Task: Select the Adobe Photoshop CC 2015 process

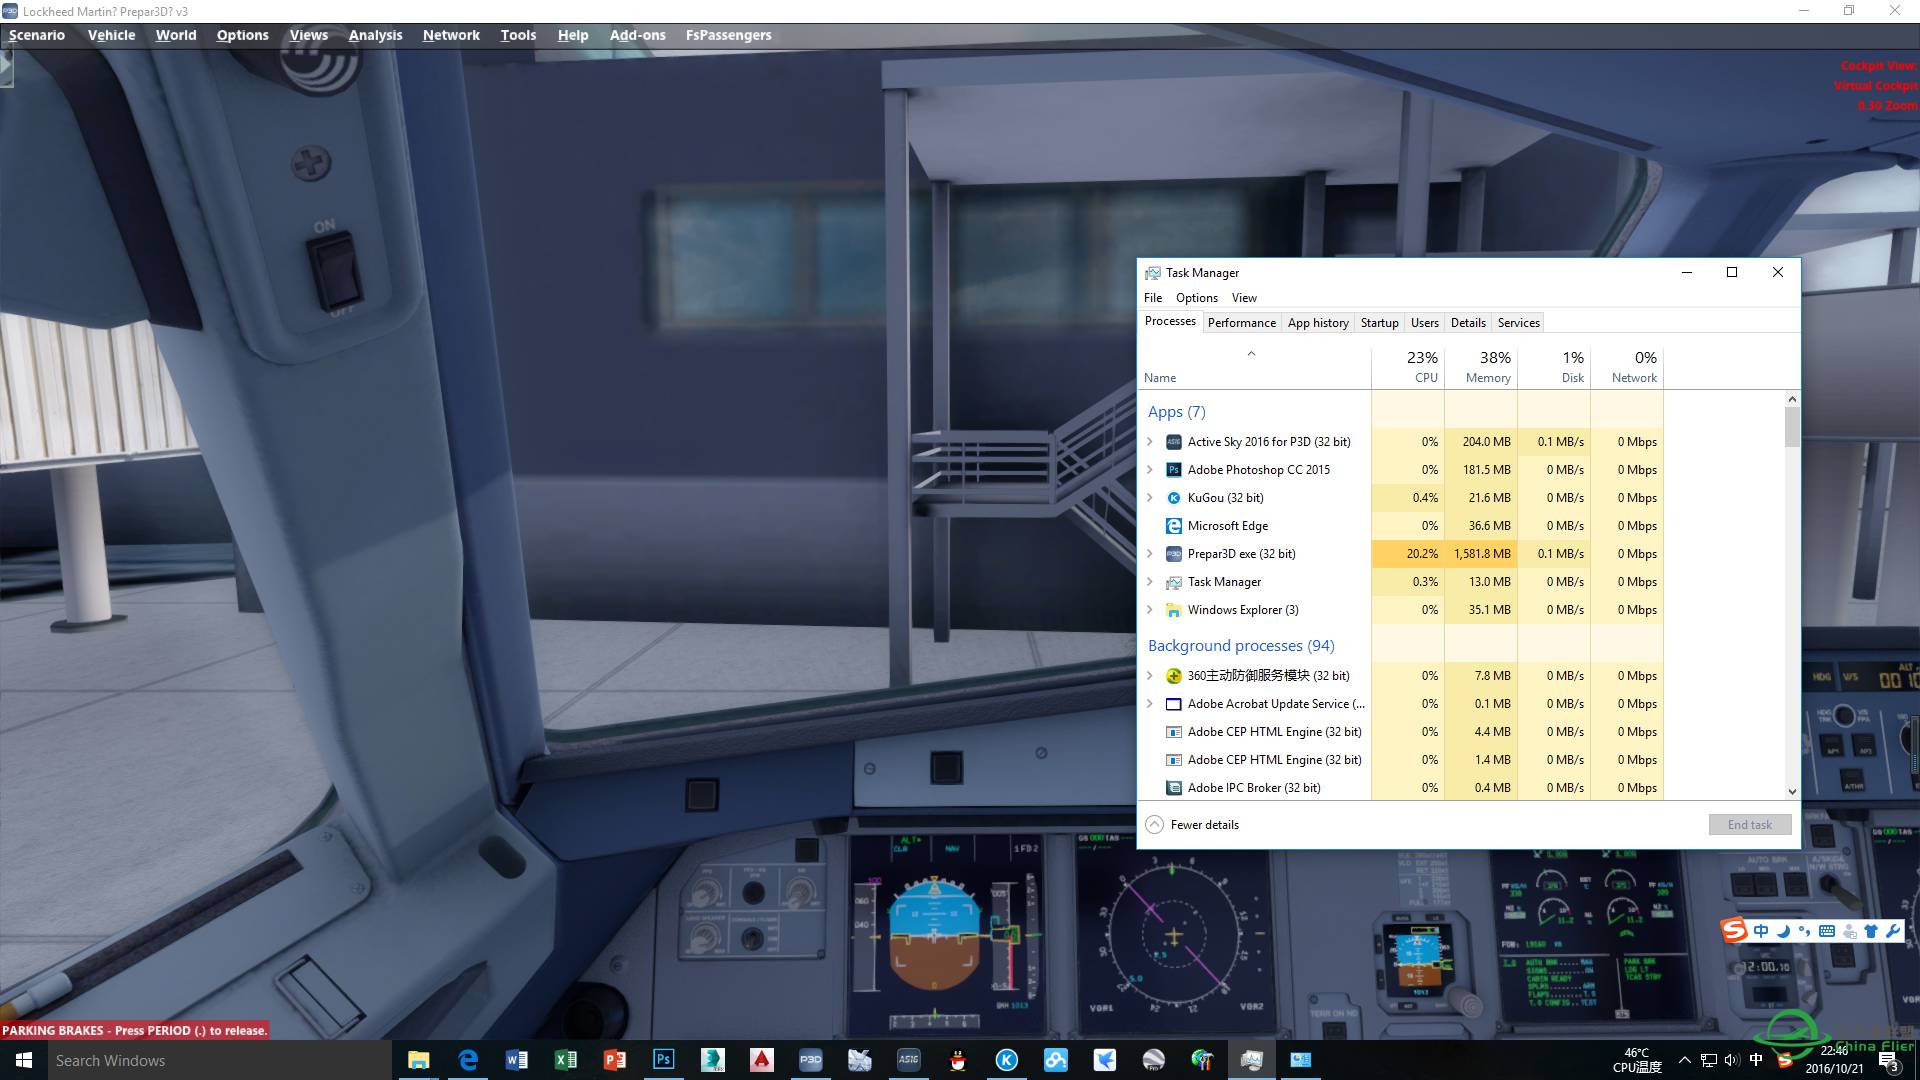Action: click(x=1258, y=468)
